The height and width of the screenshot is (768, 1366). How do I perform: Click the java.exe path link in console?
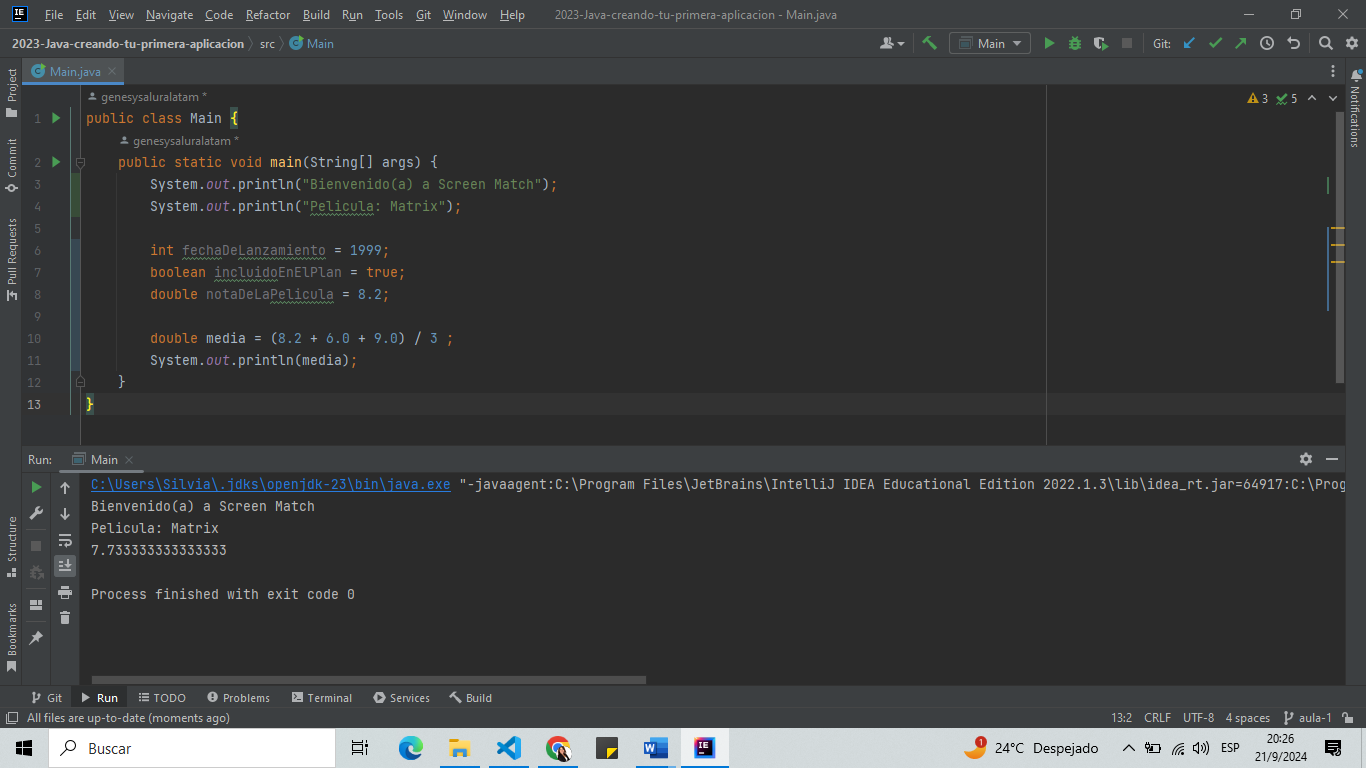coord(271,484)
